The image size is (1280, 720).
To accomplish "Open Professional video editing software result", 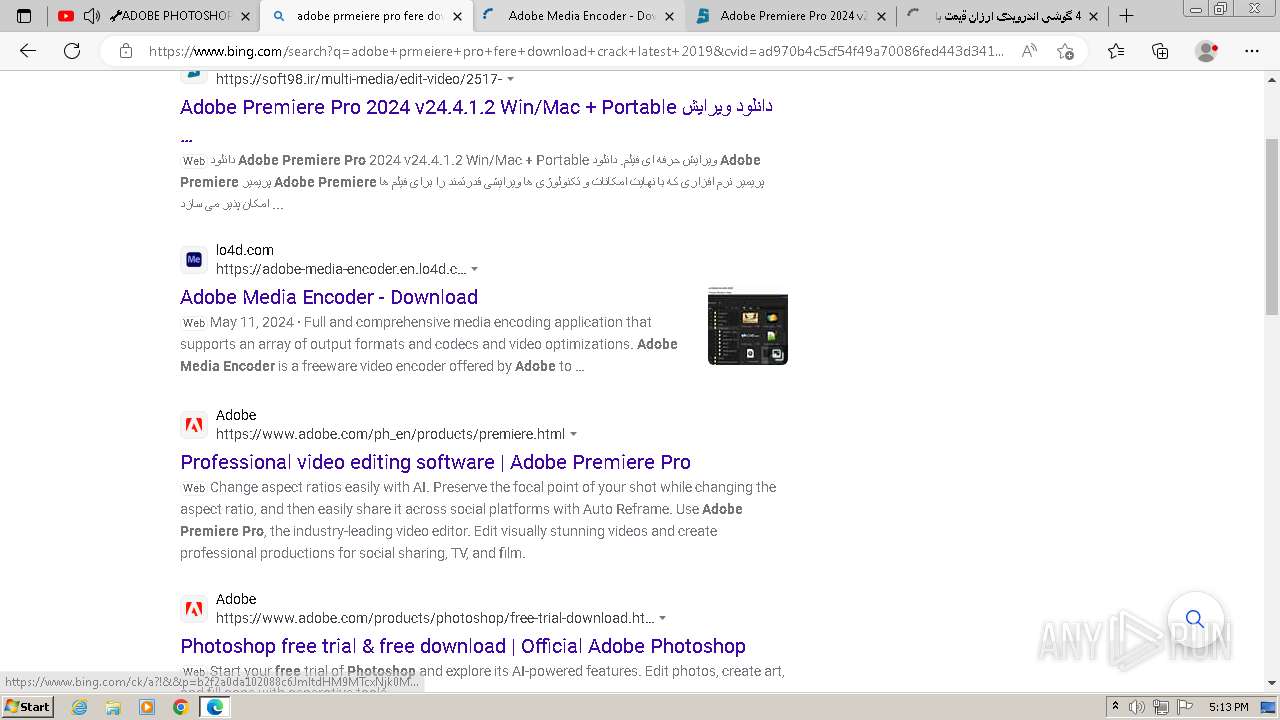I will point(435,462).
